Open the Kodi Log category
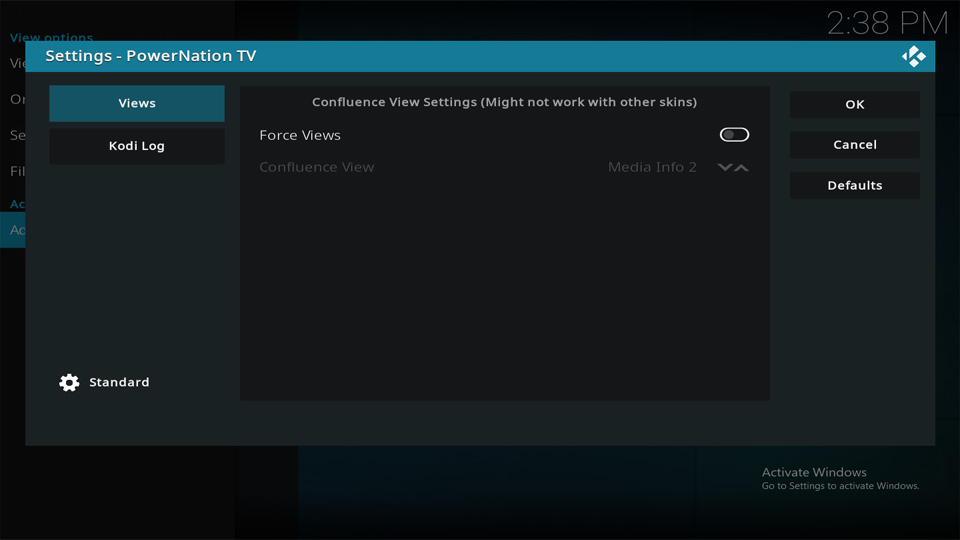This screenshot has width=960, height=540. click(x=137, y=146)
